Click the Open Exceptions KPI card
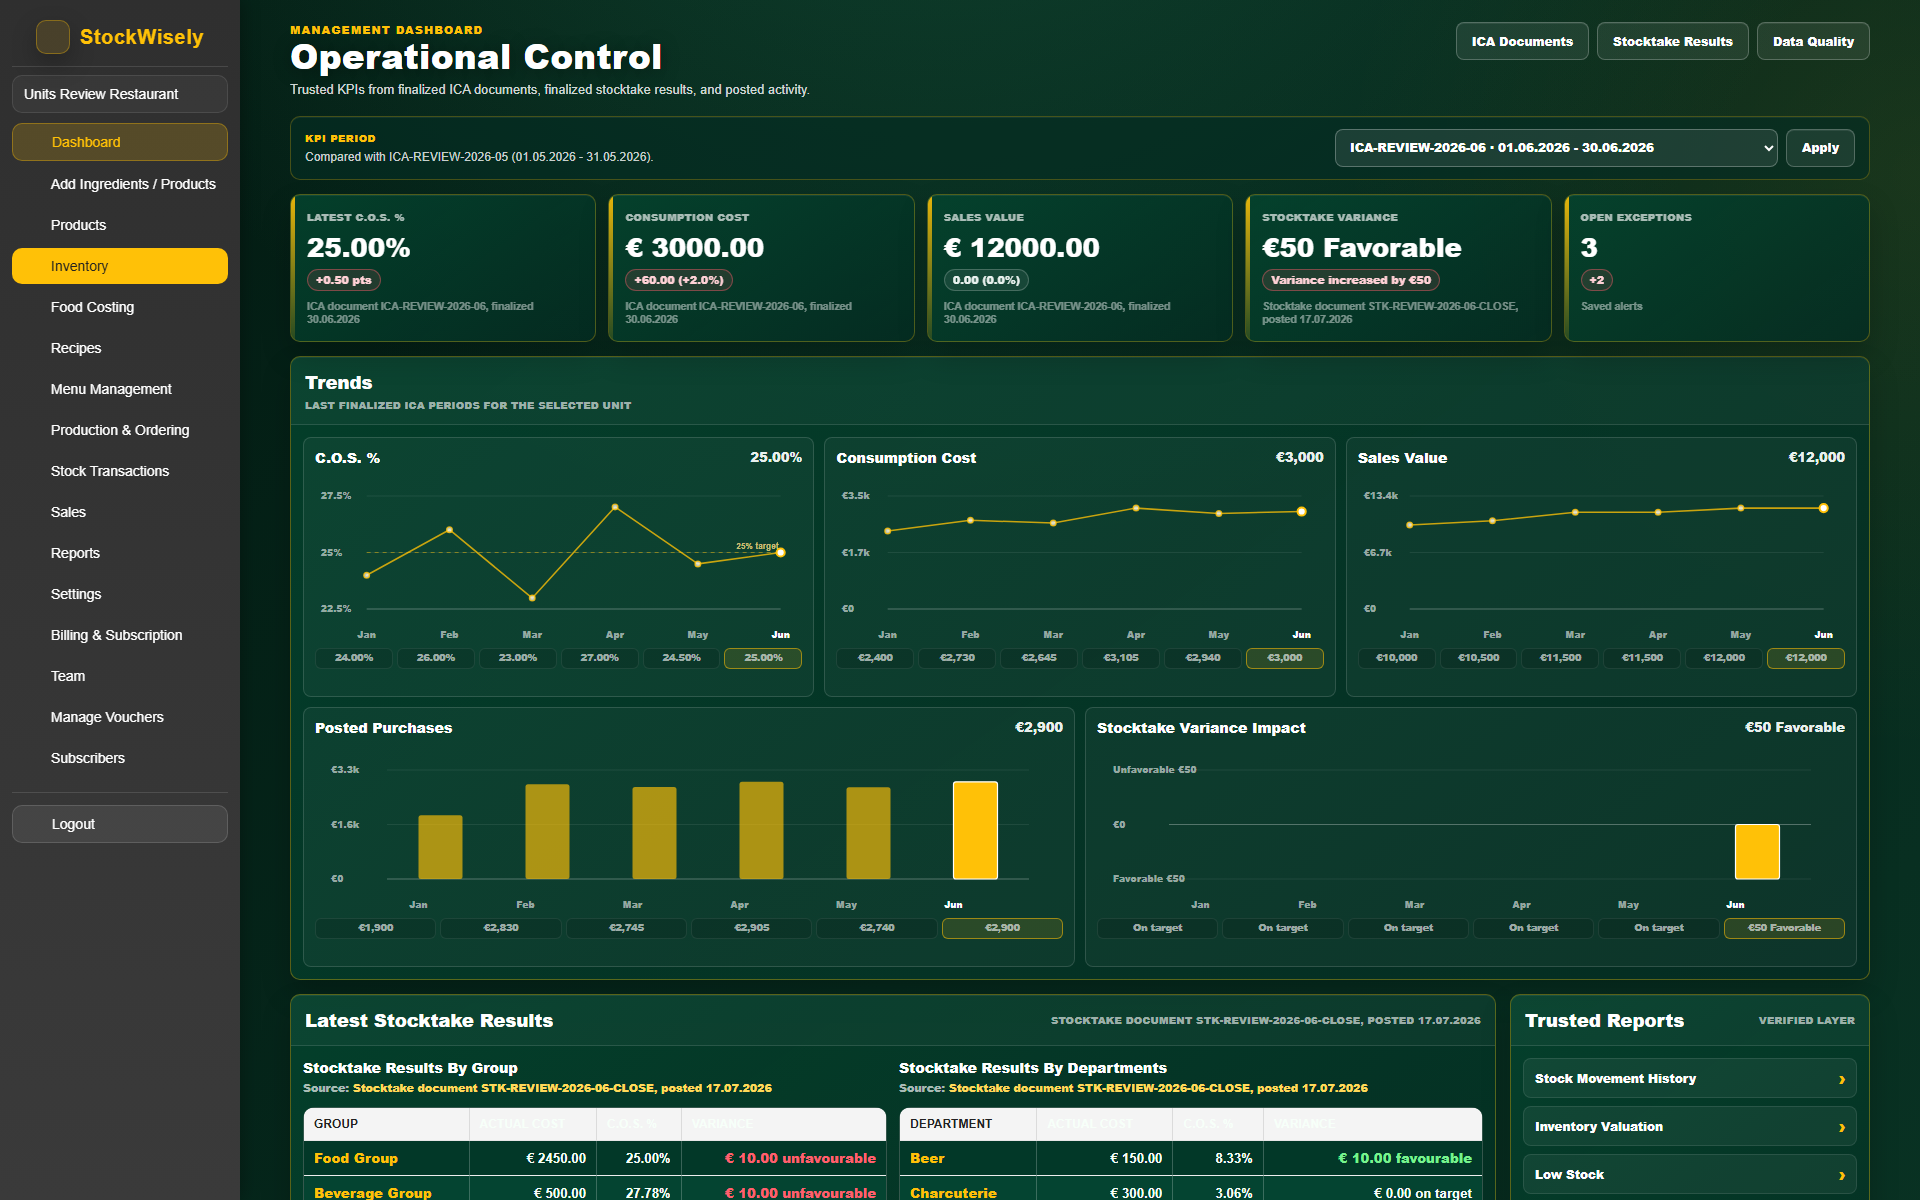 pyautogui.click(x=1717, y=268)
